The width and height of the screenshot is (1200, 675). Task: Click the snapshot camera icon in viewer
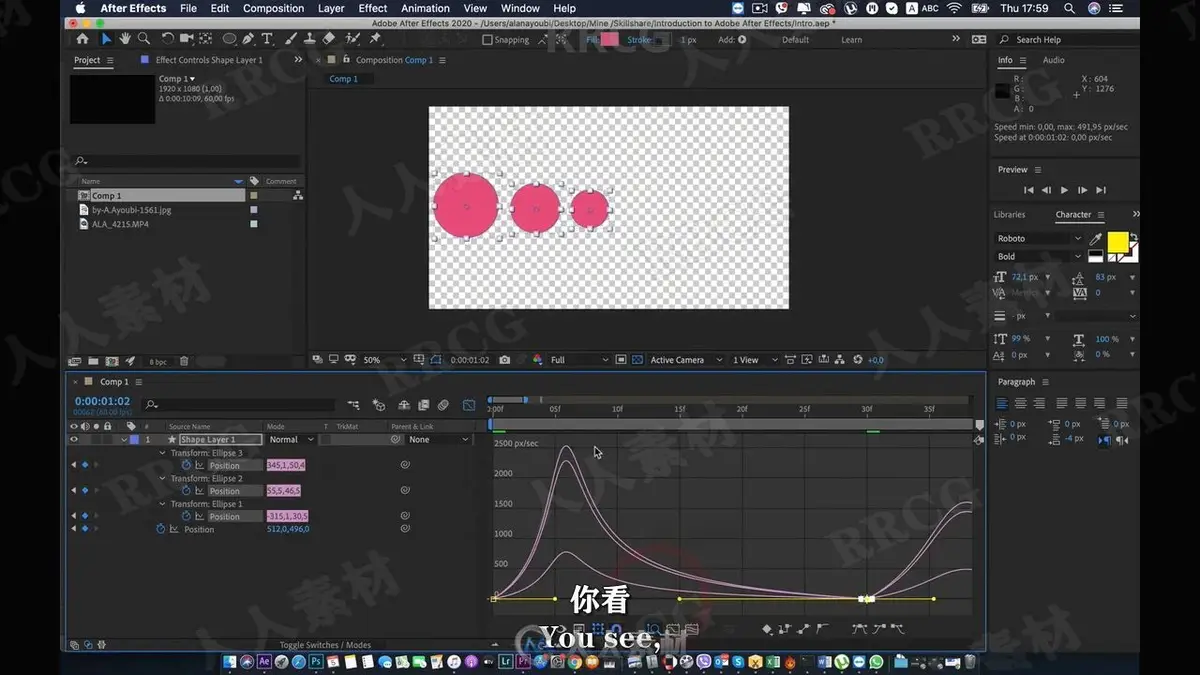tap(505, 360)
